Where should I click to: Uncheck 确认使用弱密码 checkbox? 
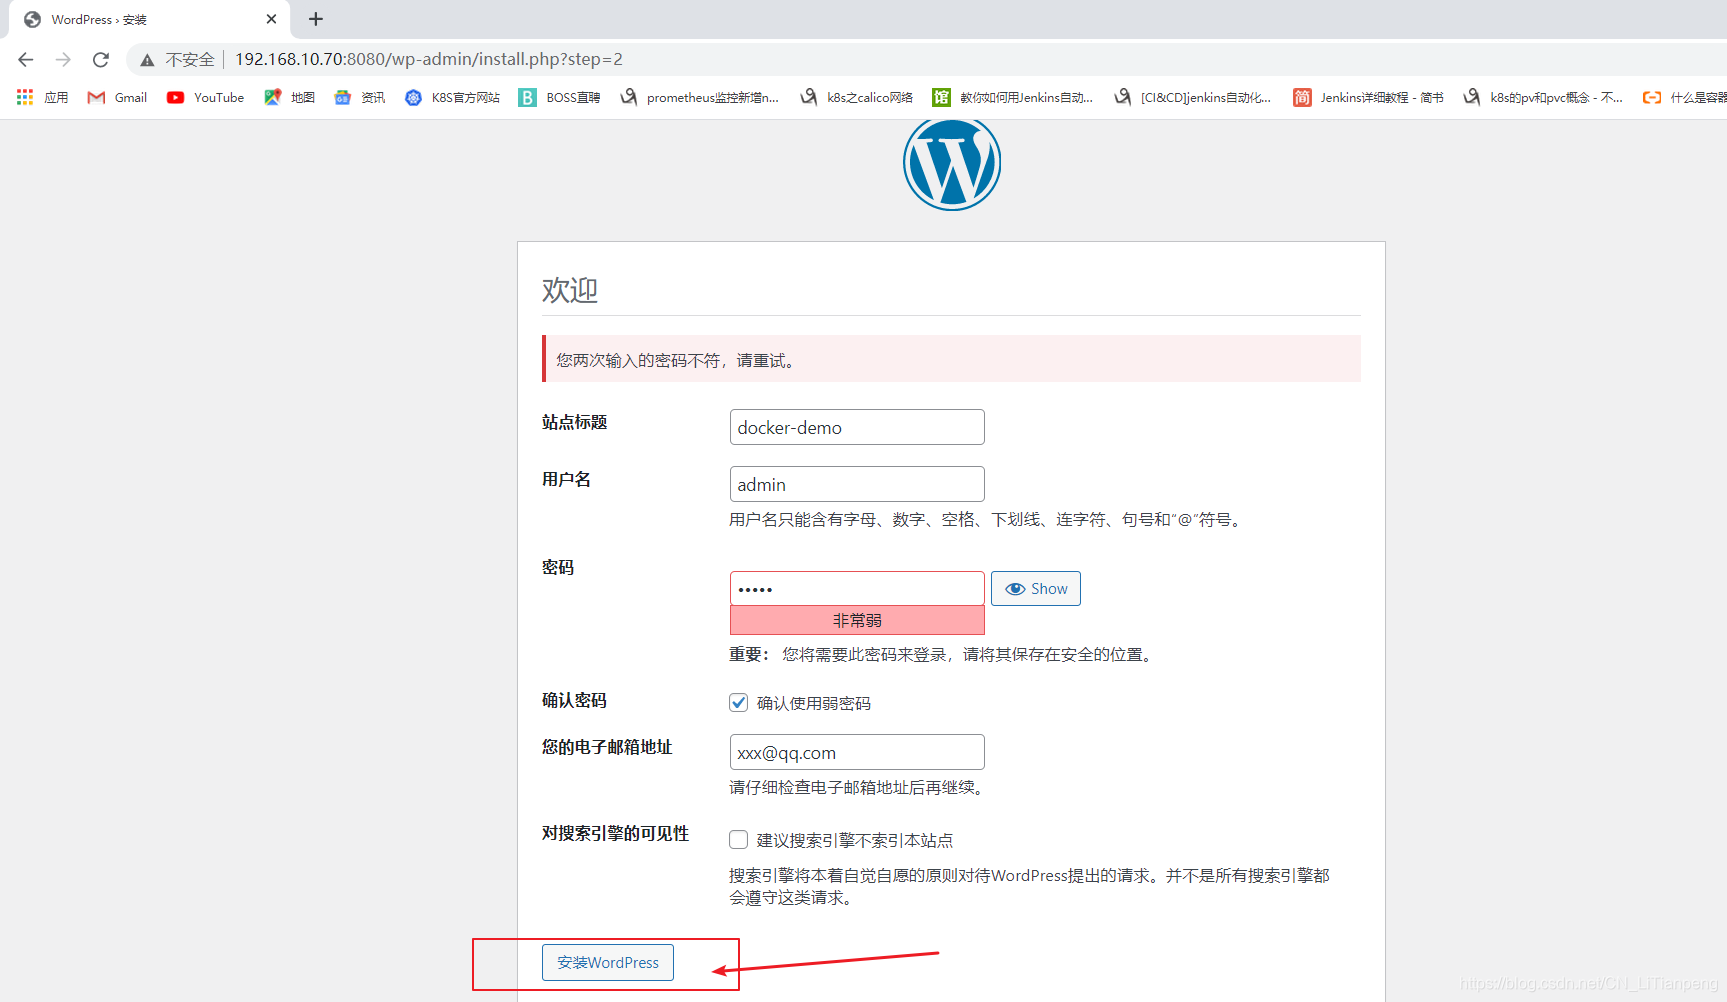[739, 703]
